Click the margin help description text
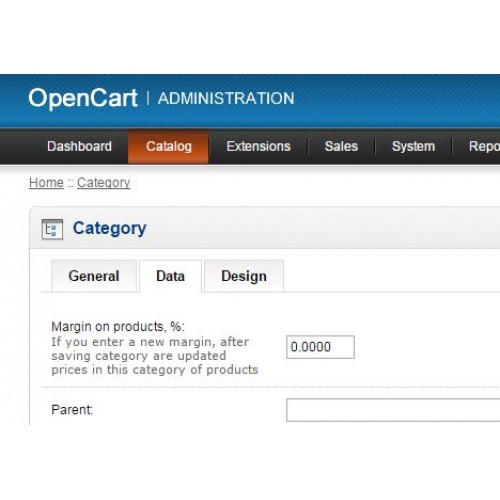This screenshot has width=500, height=500. [155, 356]
